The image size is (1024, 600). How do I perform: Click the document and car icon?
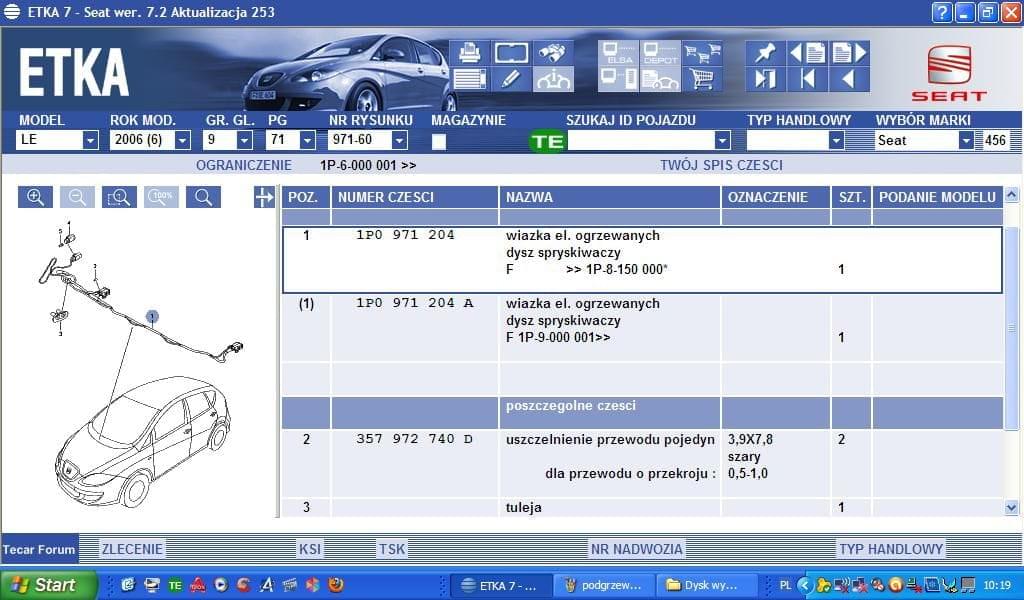[x=660, y=80]
